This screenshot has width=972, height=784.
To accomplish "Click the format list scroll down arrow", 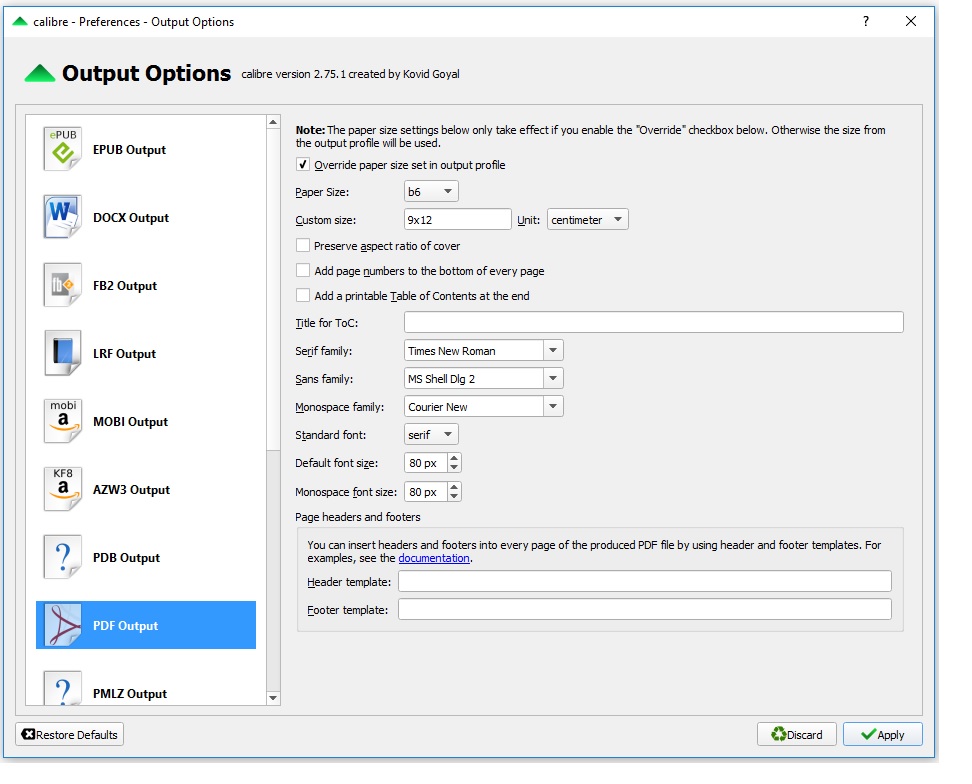I will (273, 698).
